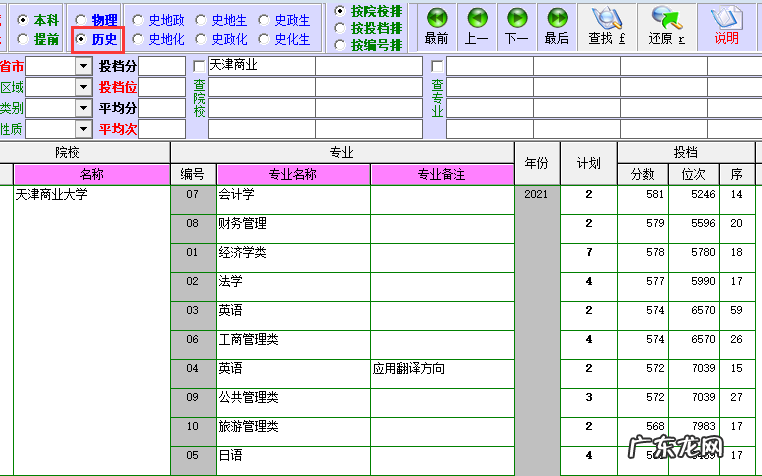This screenshot has width=762, height=476.
Task: Click the 计划 column header
Action: click(x=589, y=163)
